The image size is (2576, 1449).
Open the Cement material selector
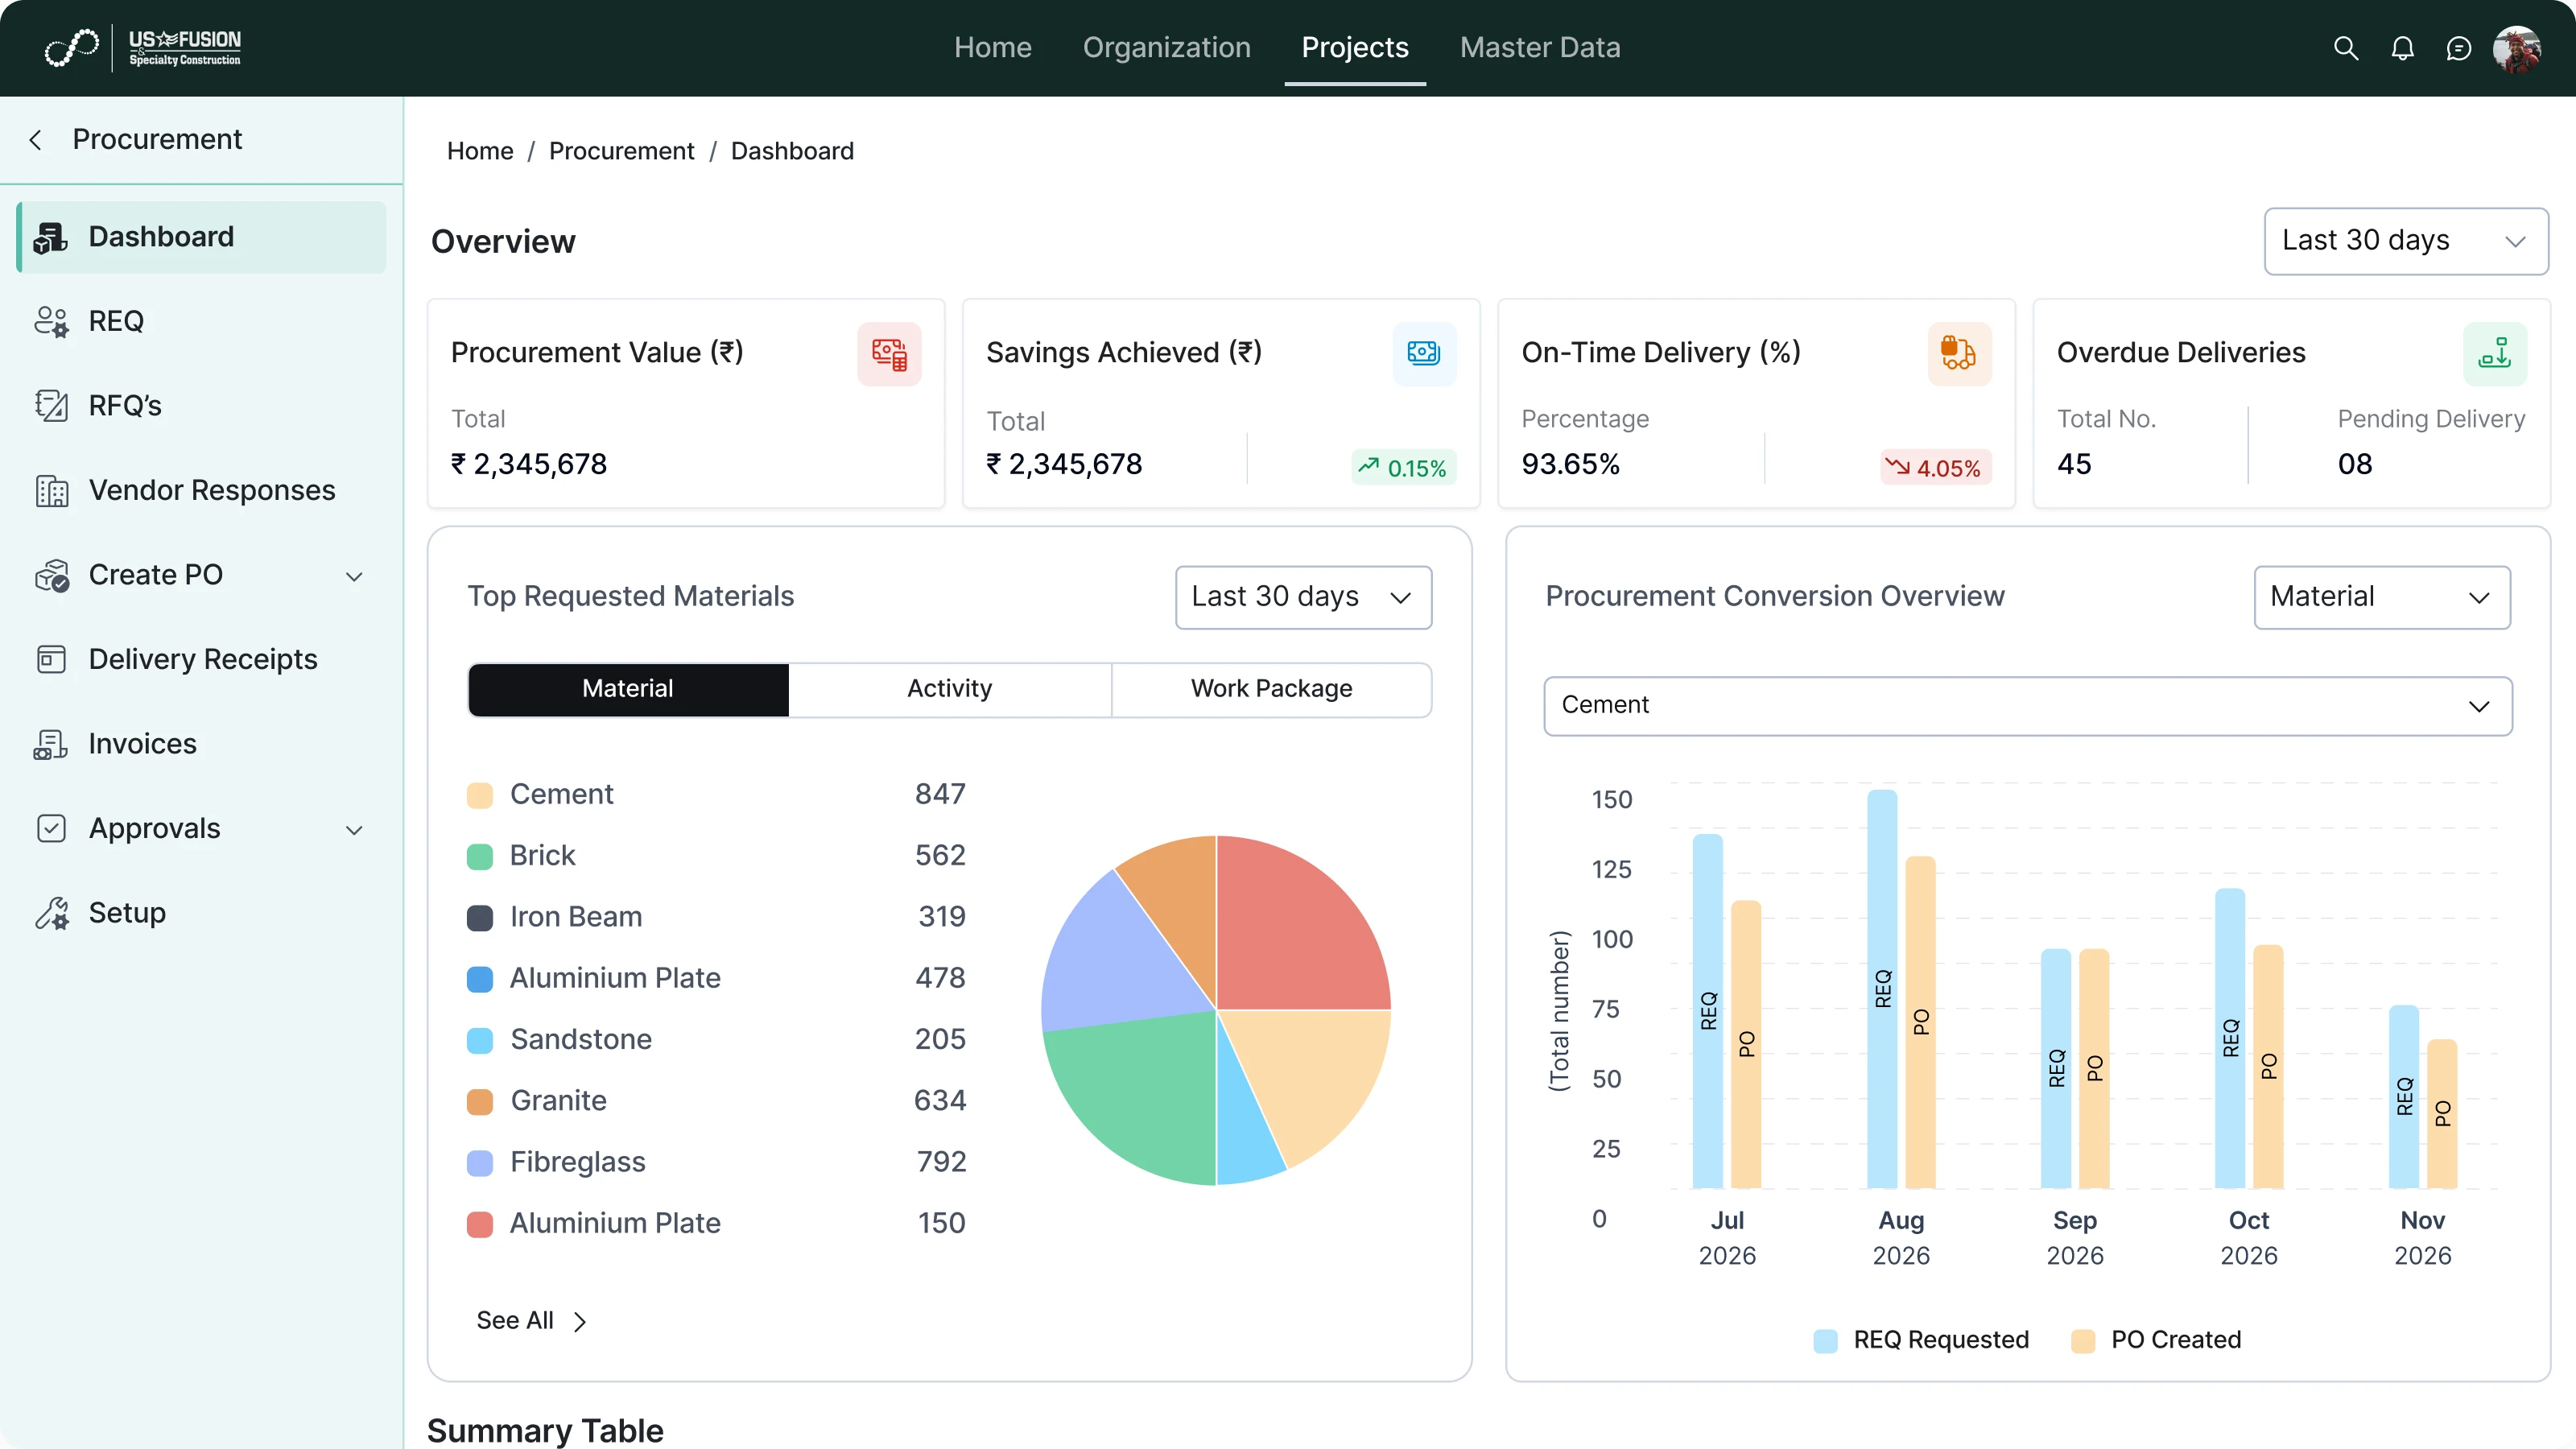coord(2027,705)
